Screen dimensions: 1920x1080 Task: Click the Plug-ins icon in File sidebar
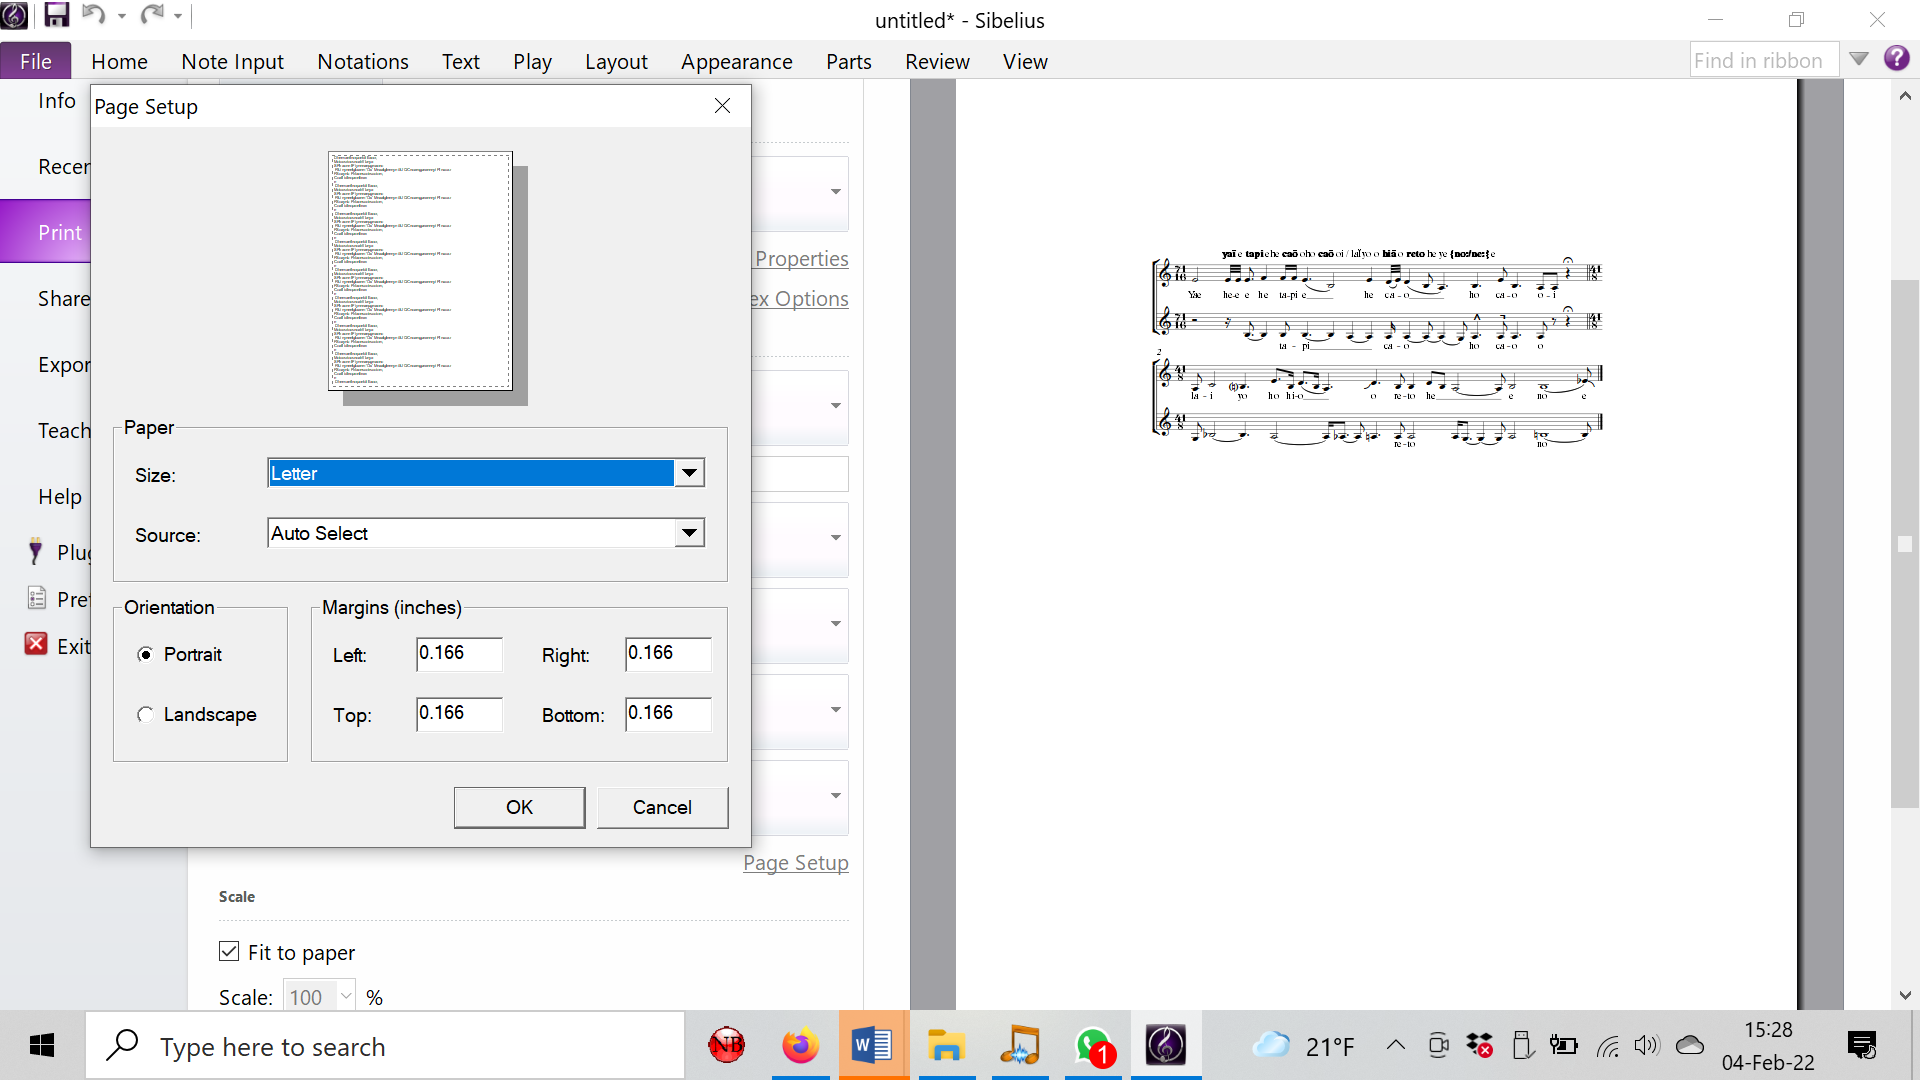[x=36, y=552]
